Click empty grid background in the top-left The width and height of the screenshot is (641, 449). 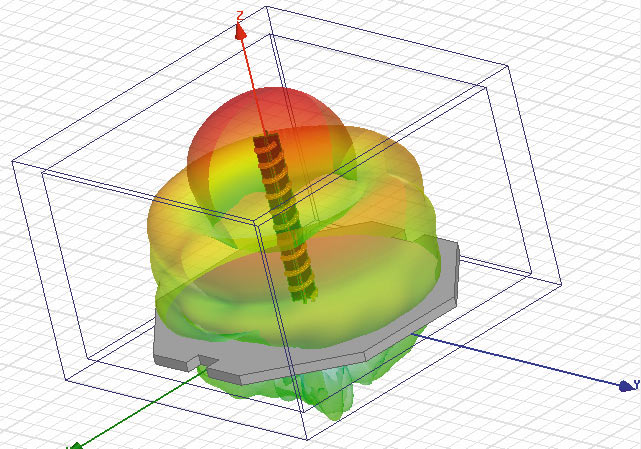[x=60, y=50]
